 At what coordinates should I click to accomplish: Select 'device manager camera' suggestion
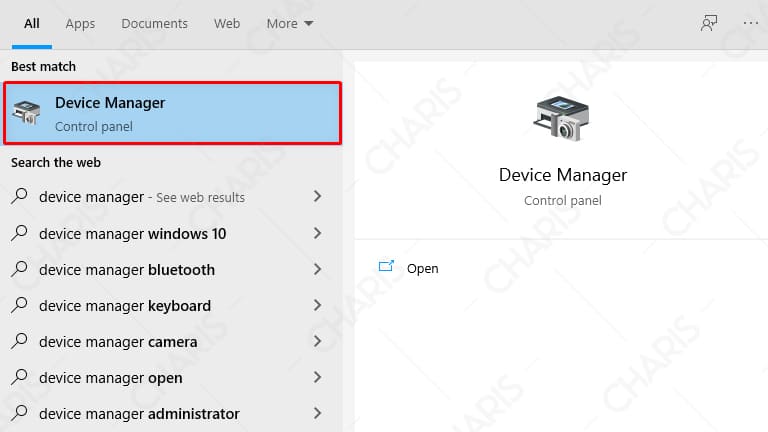tap(171, 341)
